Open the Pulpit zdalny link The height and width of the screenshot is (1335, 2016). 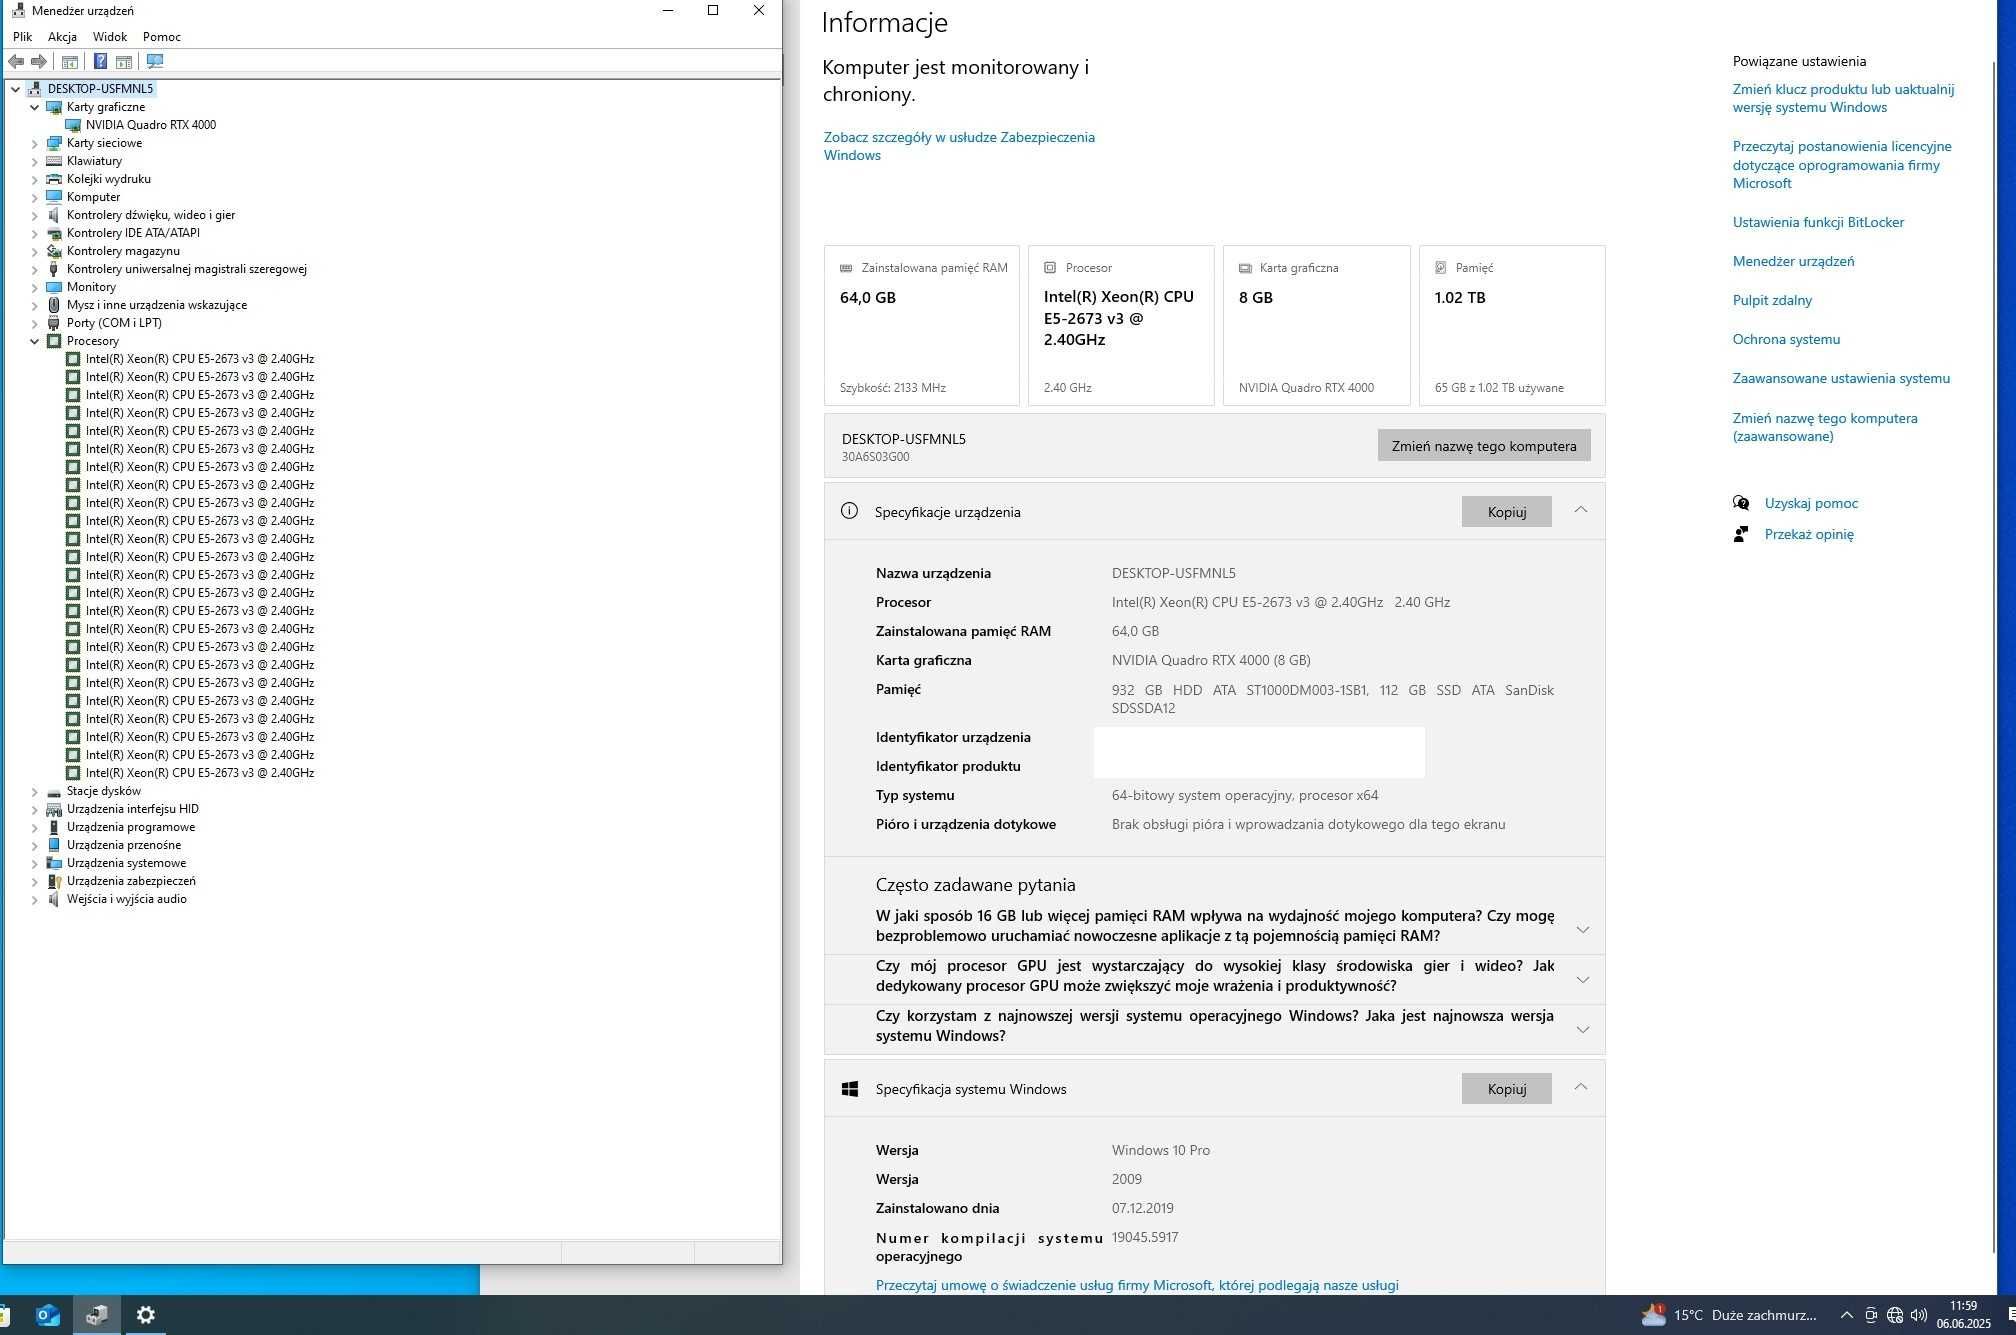(1772, 300)
